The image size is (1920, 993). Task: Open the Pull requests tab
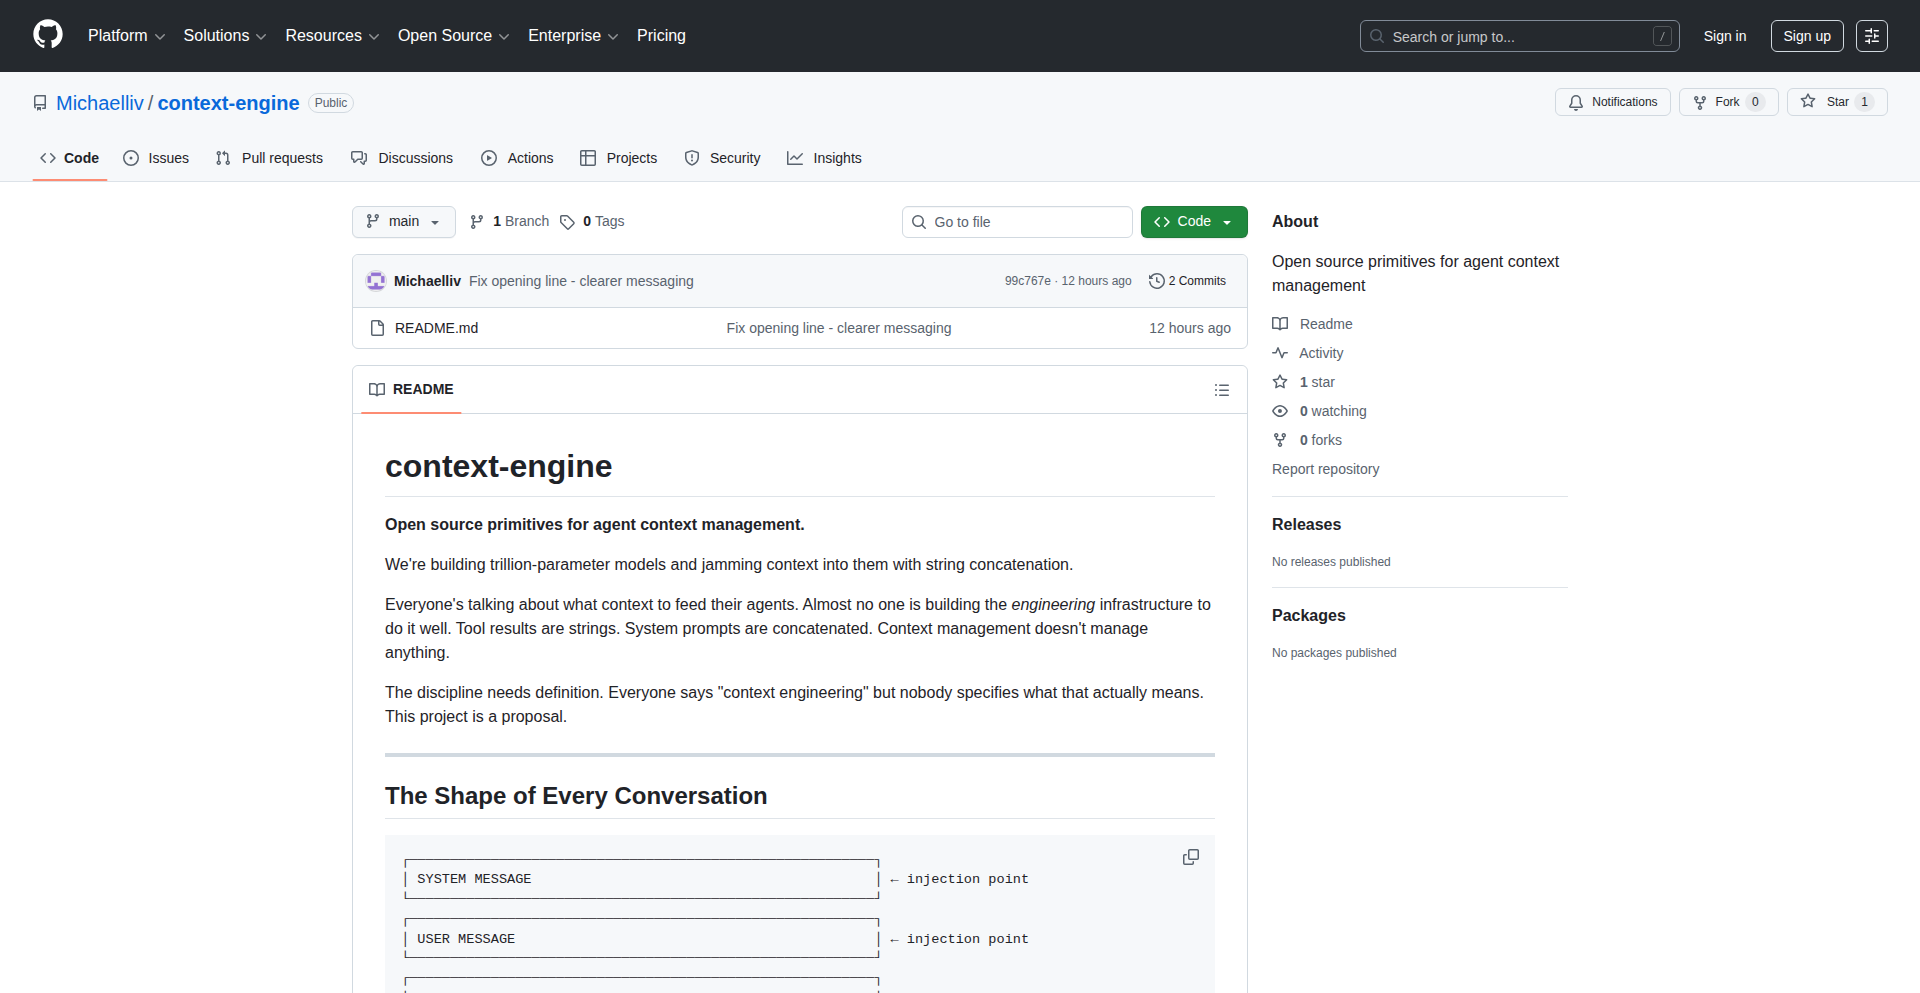[270, 158]
